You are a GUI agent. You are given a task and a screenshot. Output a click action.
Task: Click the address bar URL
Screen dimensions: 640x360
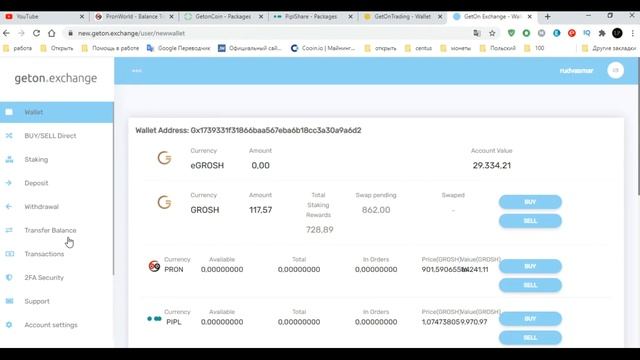(131, 33)
